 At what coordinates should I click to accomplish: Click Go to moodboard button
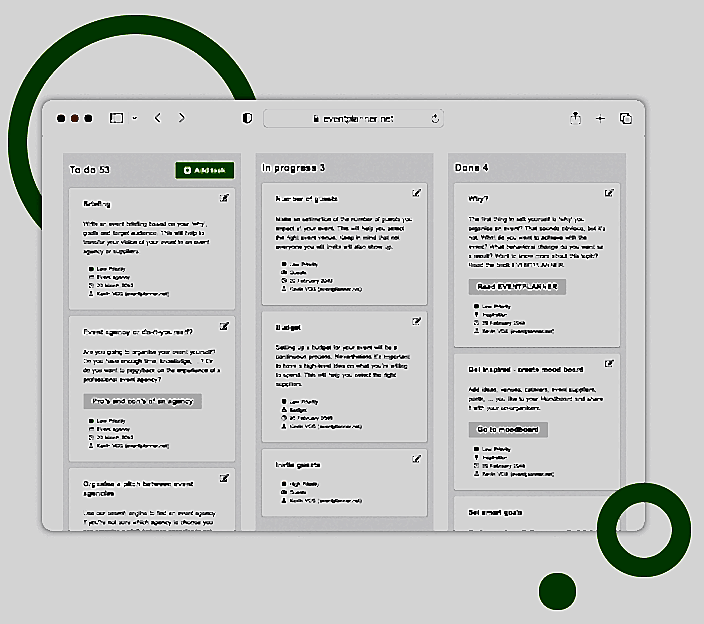(508, 430)
